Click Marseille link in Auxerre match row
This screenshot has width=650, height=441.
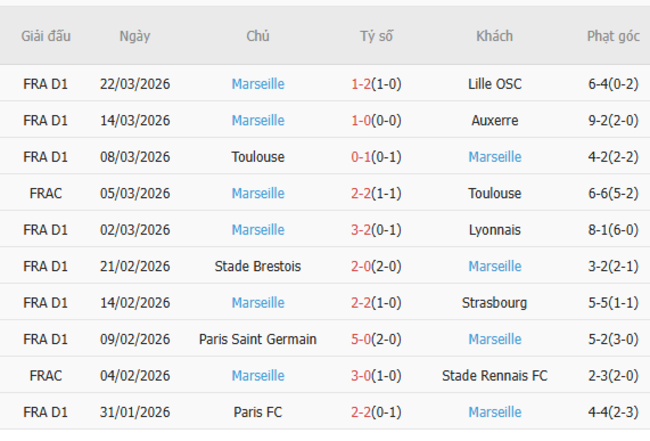(257, 120)
